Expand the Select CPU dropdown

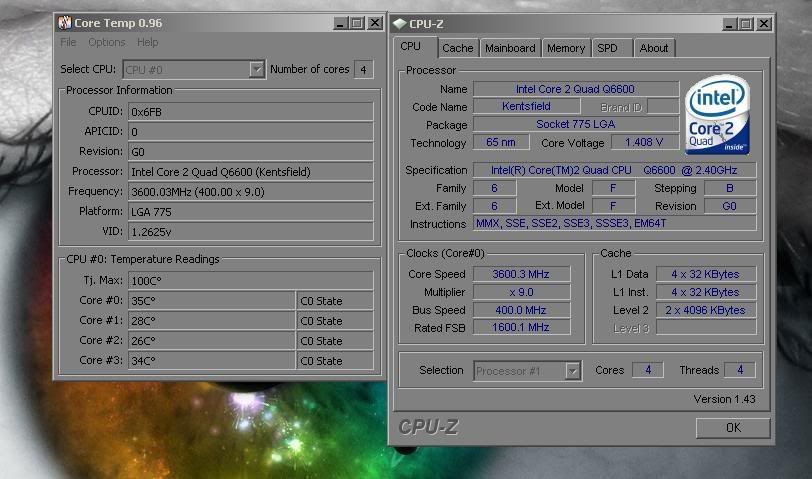256,69
